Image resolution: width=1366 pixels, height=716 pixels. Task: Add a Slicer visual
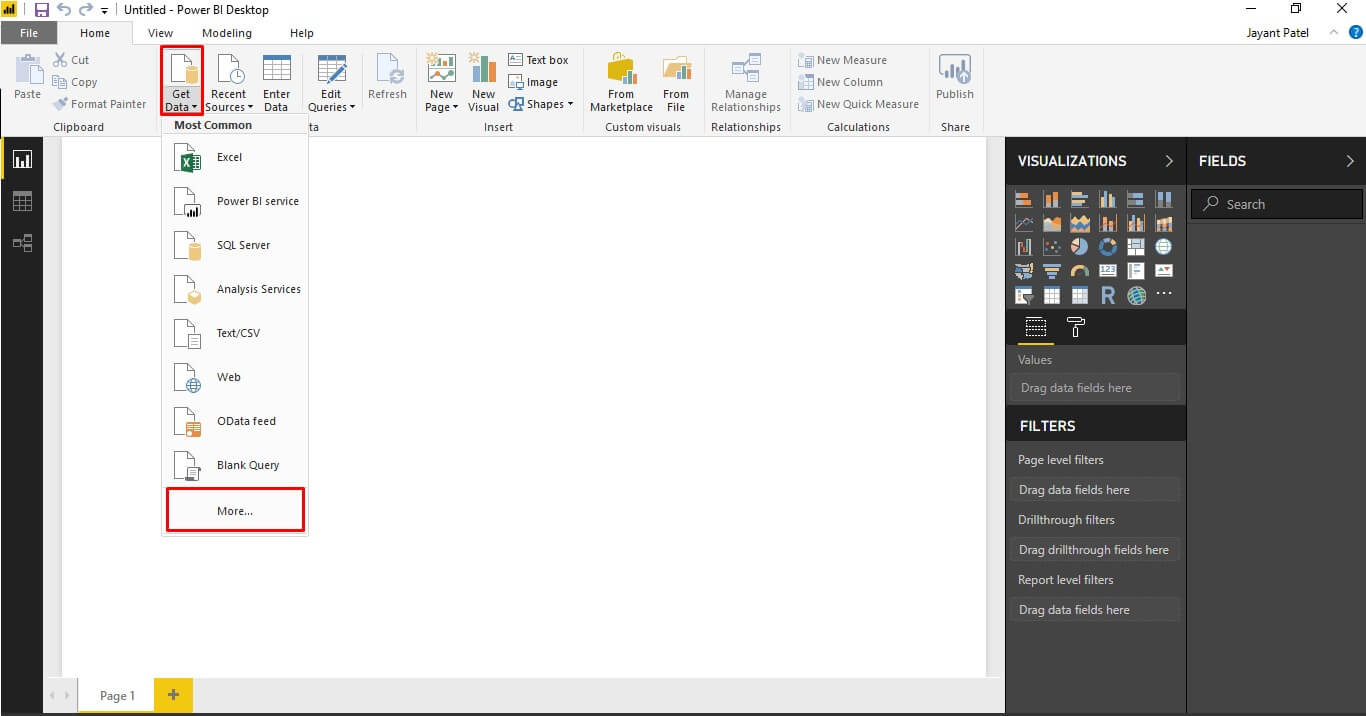(x=1024, y=295)
